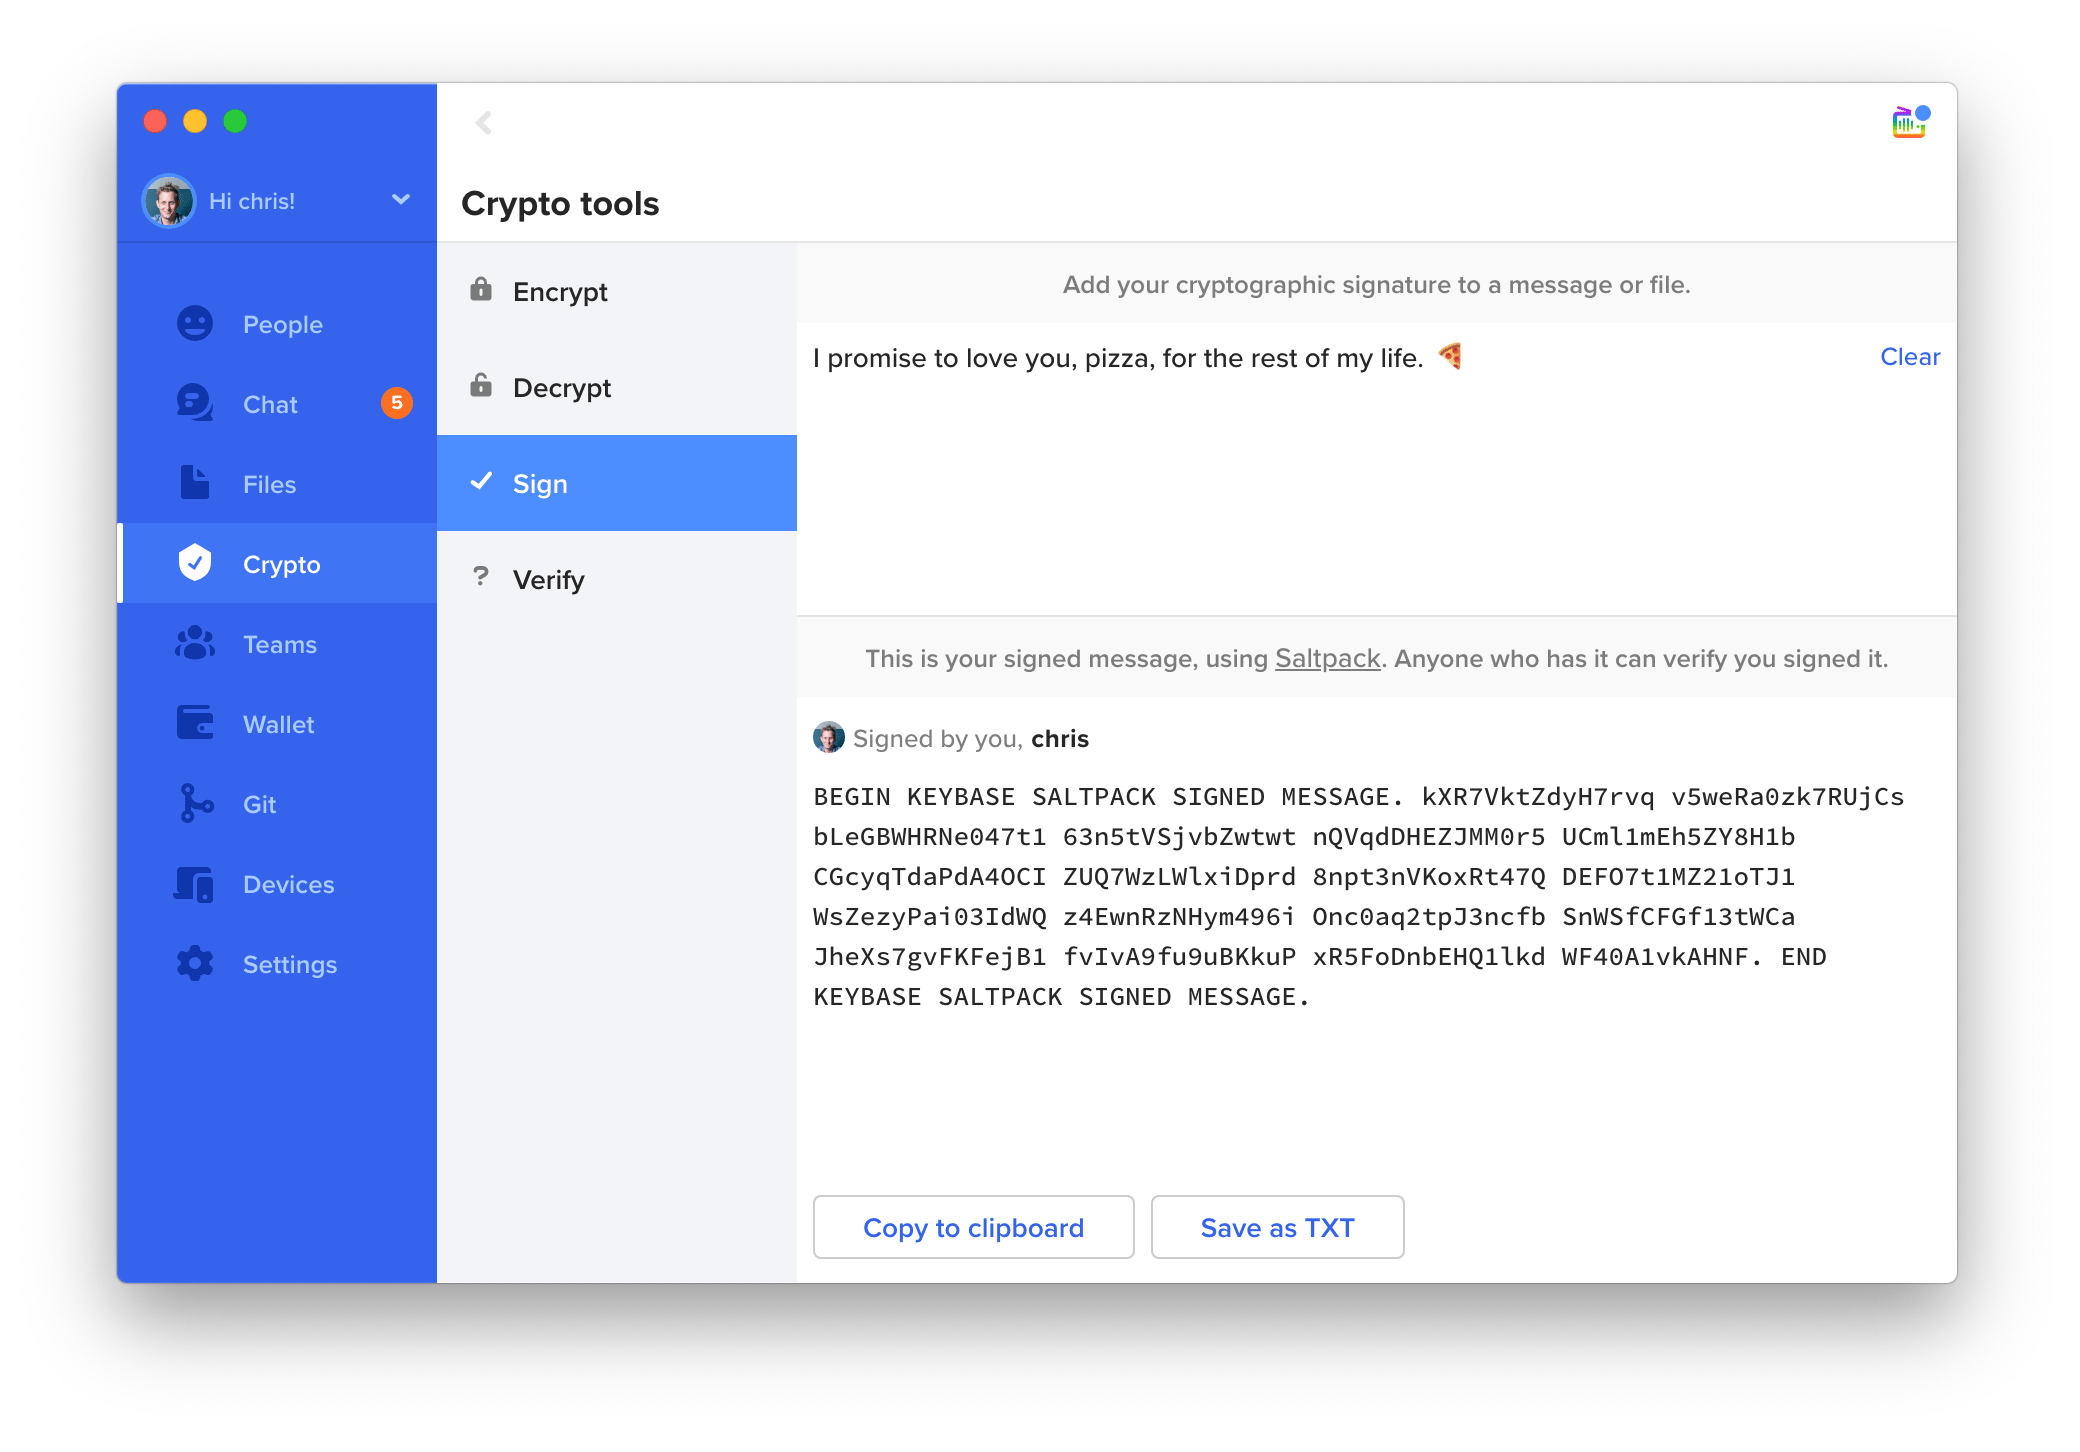Click the username chris in 'Signed by you'
2080x1452 pixels.
pos(1060,739)
